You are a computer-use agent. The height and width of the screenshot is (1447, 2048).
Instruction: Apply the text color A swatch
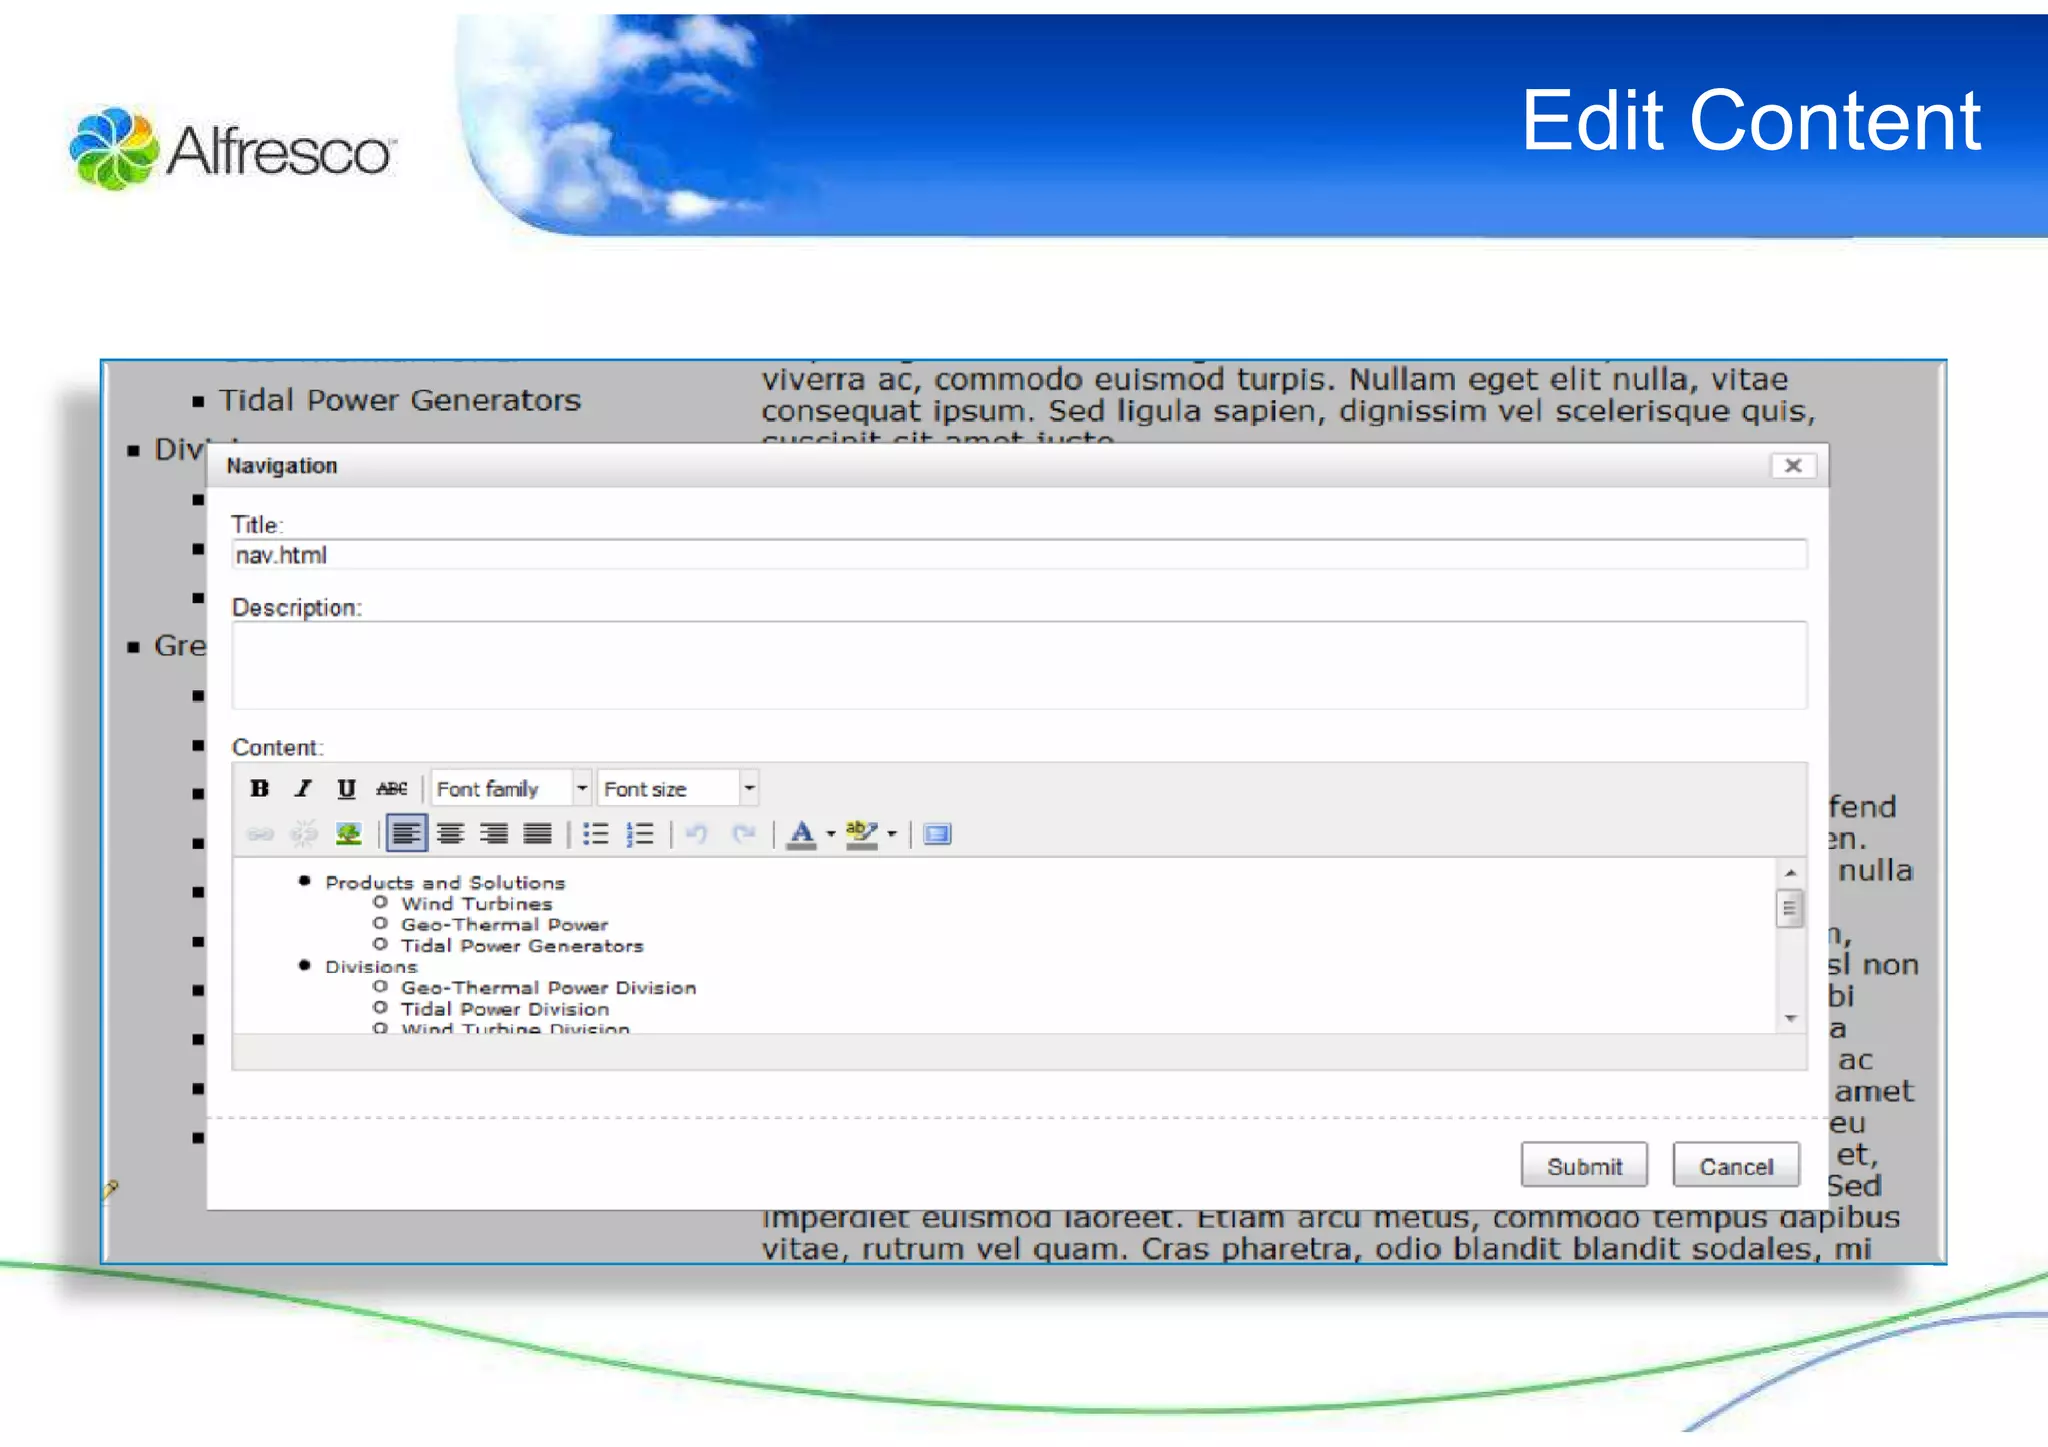[x=802, y=834]
